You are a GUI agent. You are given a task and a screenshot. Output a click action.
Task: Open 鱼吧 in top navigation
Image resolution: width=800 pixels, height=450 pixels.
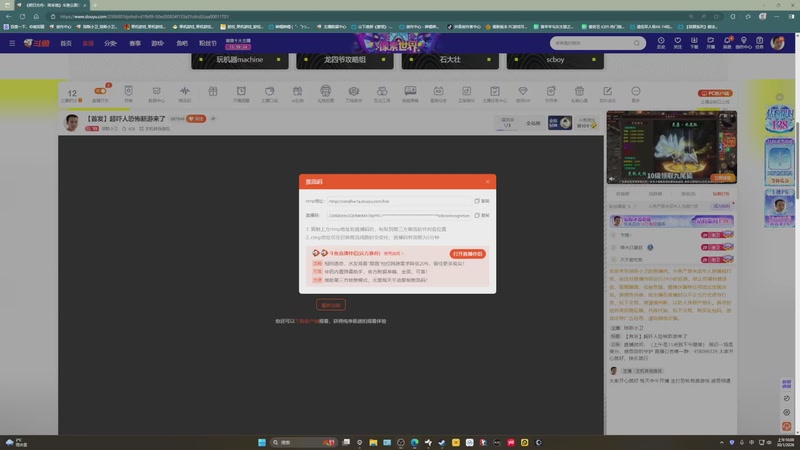point(182,43)
